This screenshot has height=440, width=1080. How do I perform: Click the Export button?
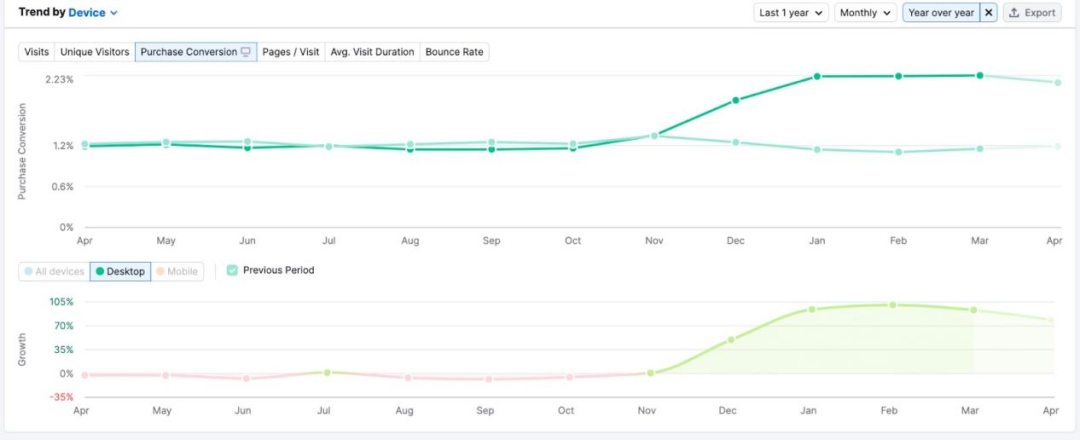[1032, 13]
